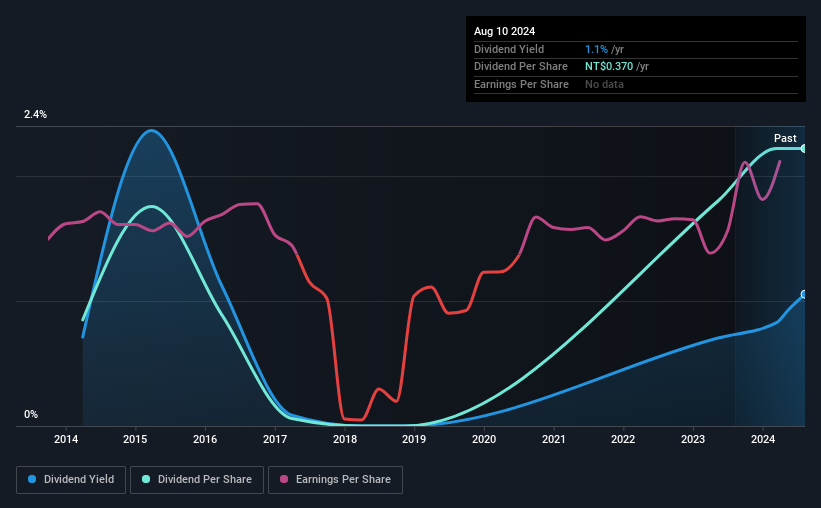The width and height of the screenshot is (821, 508).
Task: Click the 2021 year tick label
Action: pyautogui.click(x=553, y=439)
